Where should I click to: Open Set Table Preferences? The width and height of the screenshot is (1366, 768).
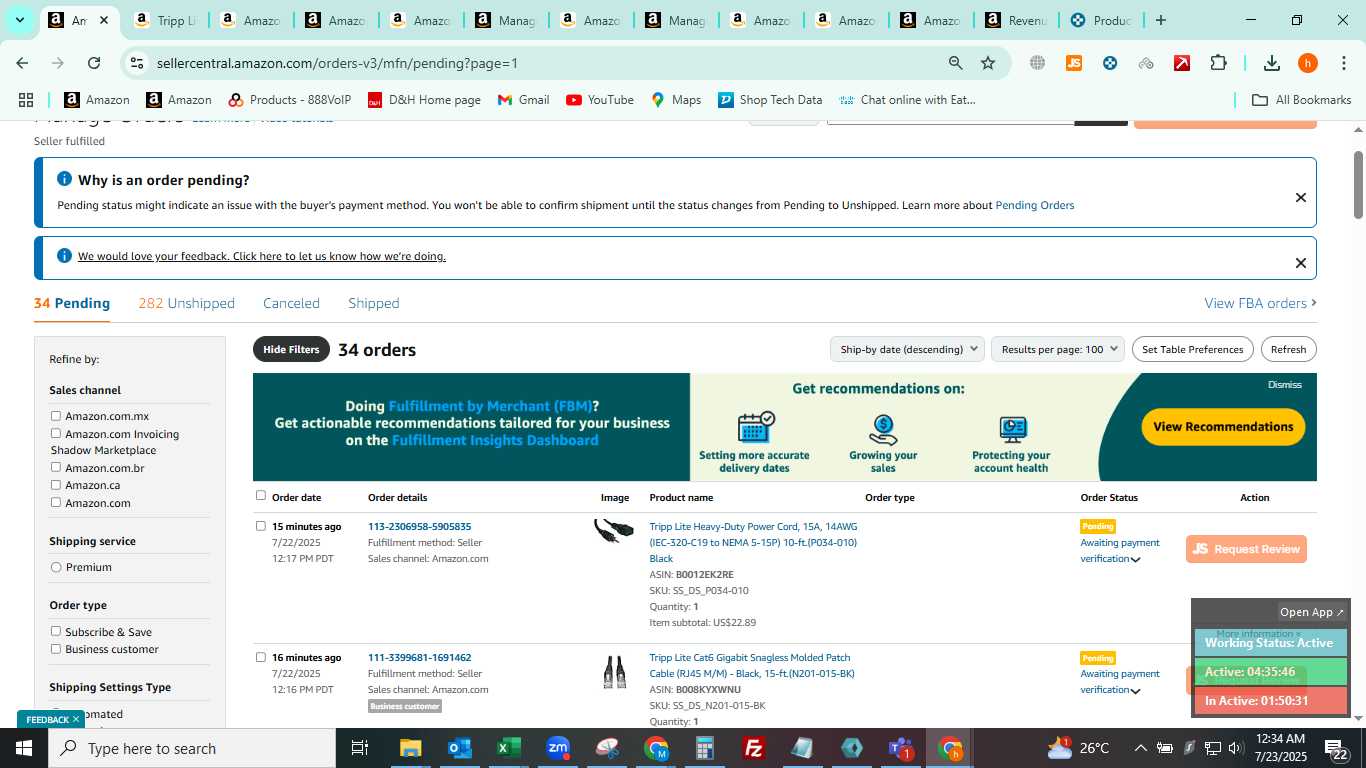click(1192, 349)
